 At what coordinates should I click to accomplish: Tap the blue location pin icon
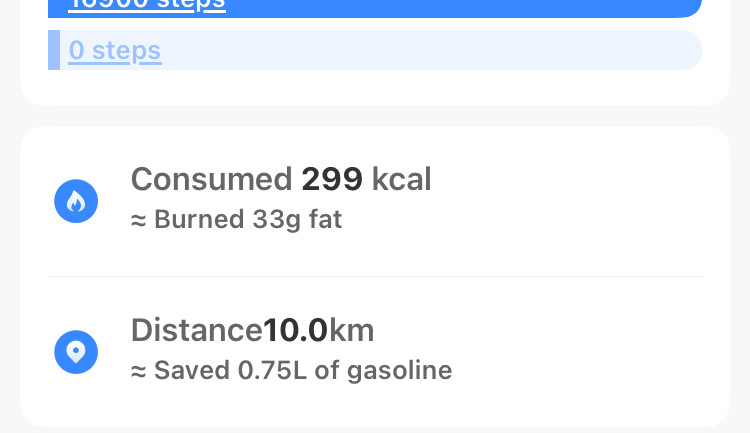pos(76,352)
